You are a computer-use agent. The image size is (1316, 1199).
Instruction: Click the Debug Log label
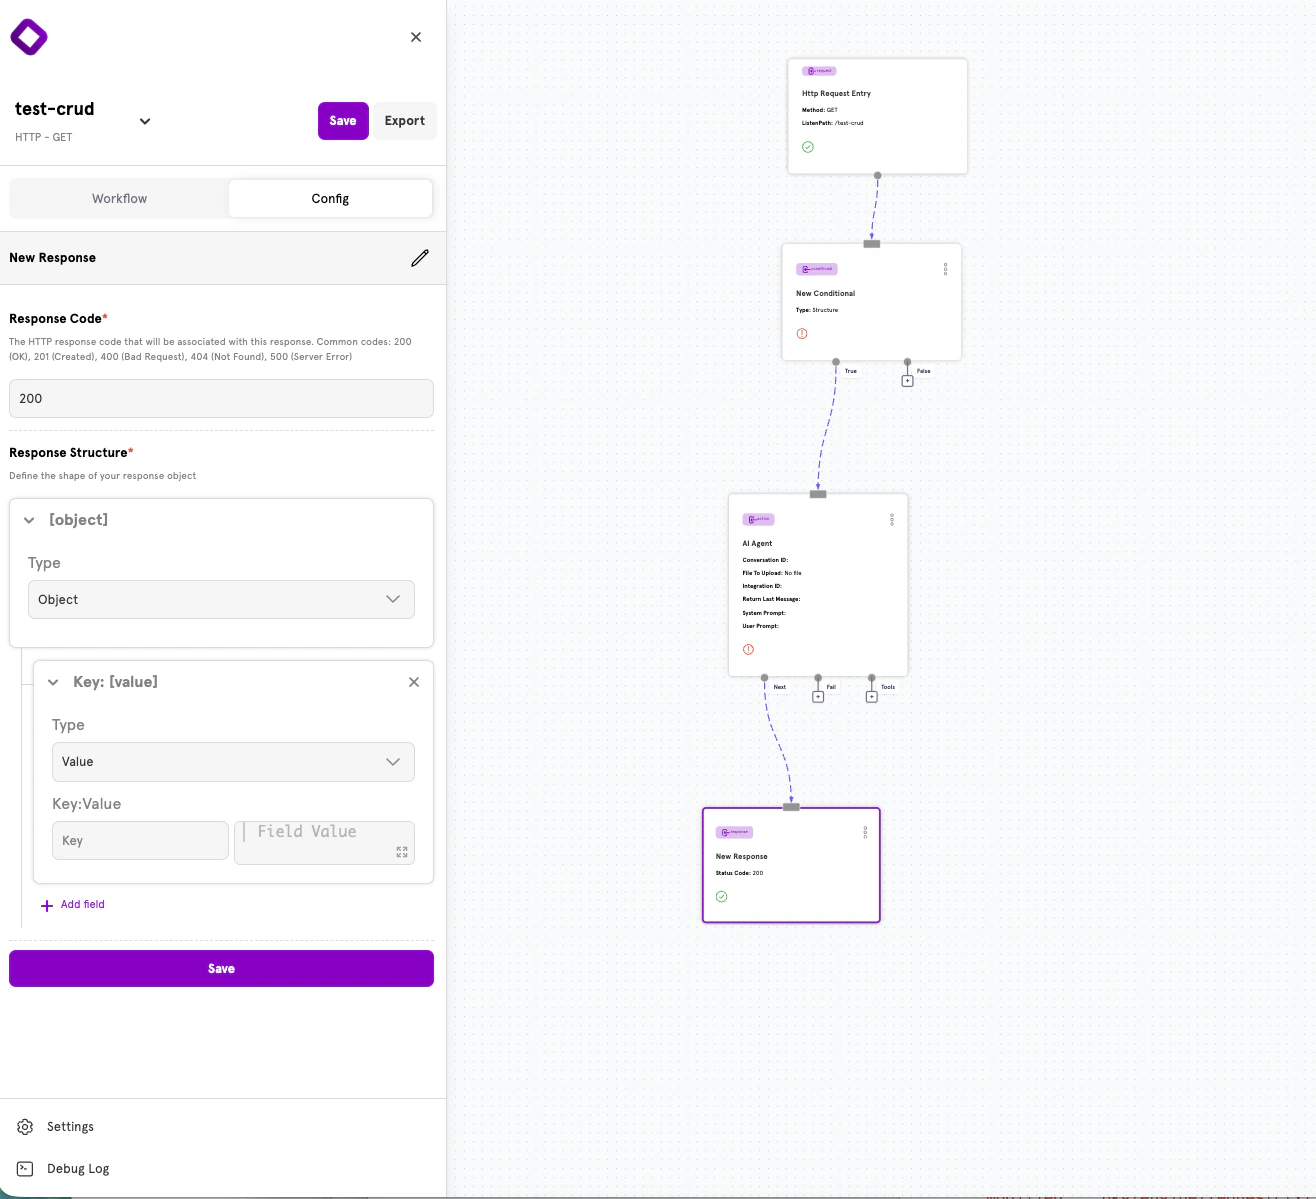[78, 1169]
